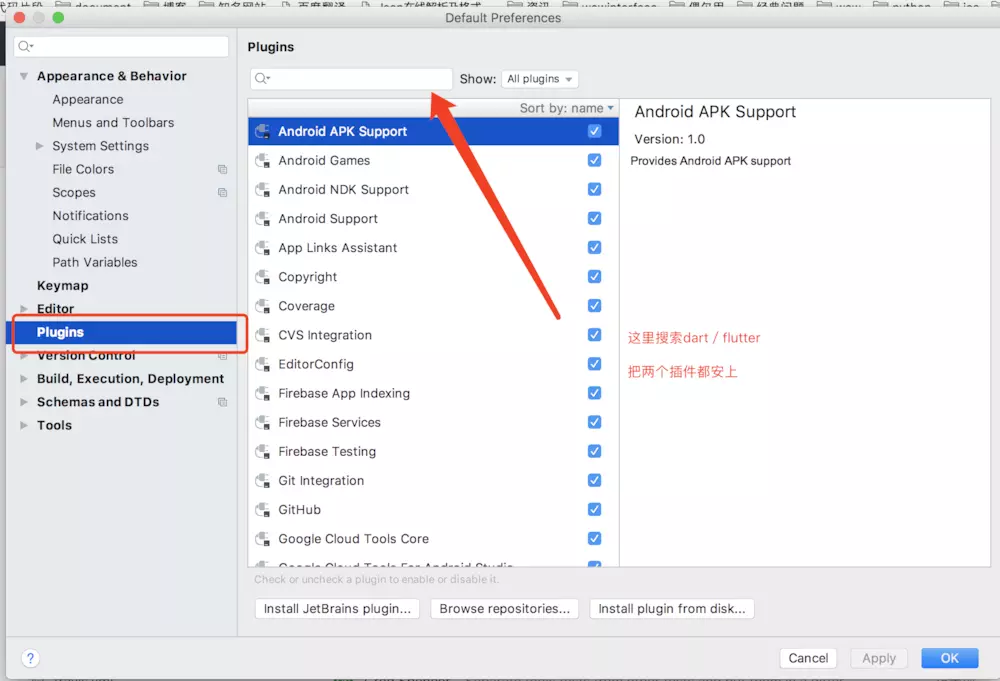Screen dimensions: 1000x681
Task: Click the Apply button
Action: tap(879, 658)
